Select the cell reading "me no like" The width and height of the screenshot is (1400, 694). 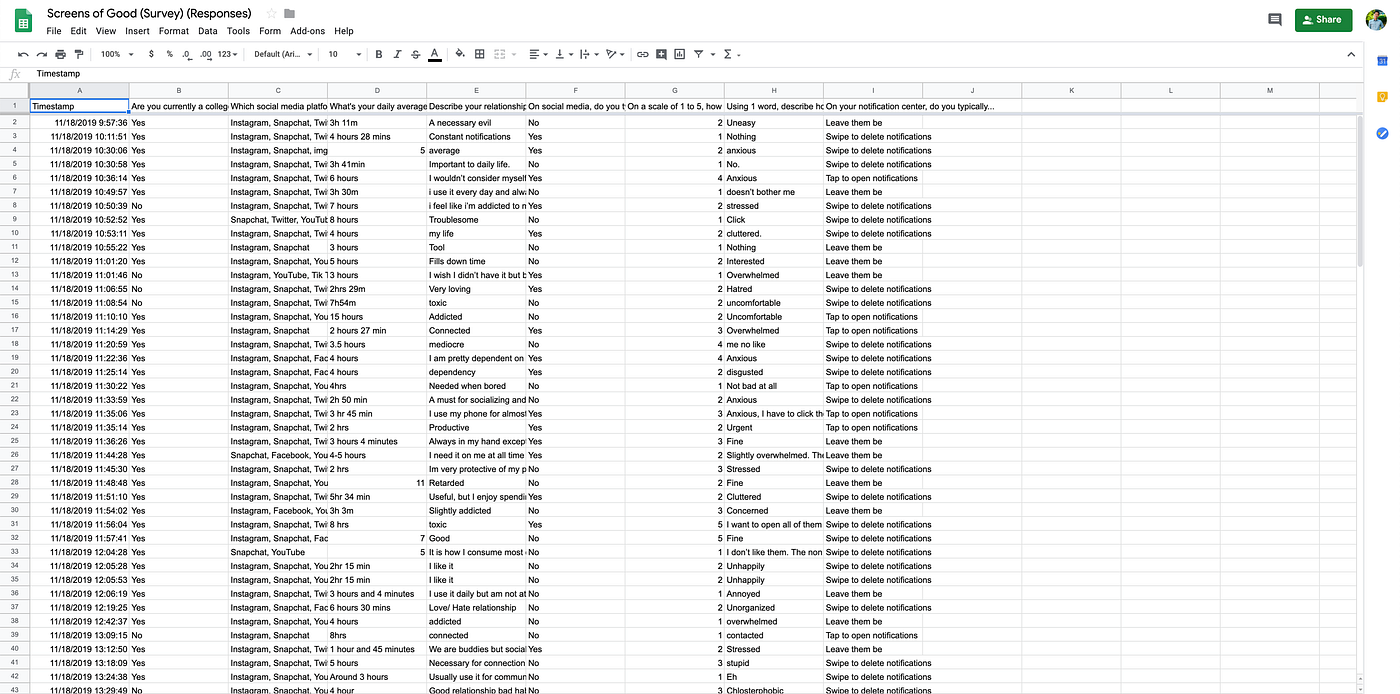773,344
